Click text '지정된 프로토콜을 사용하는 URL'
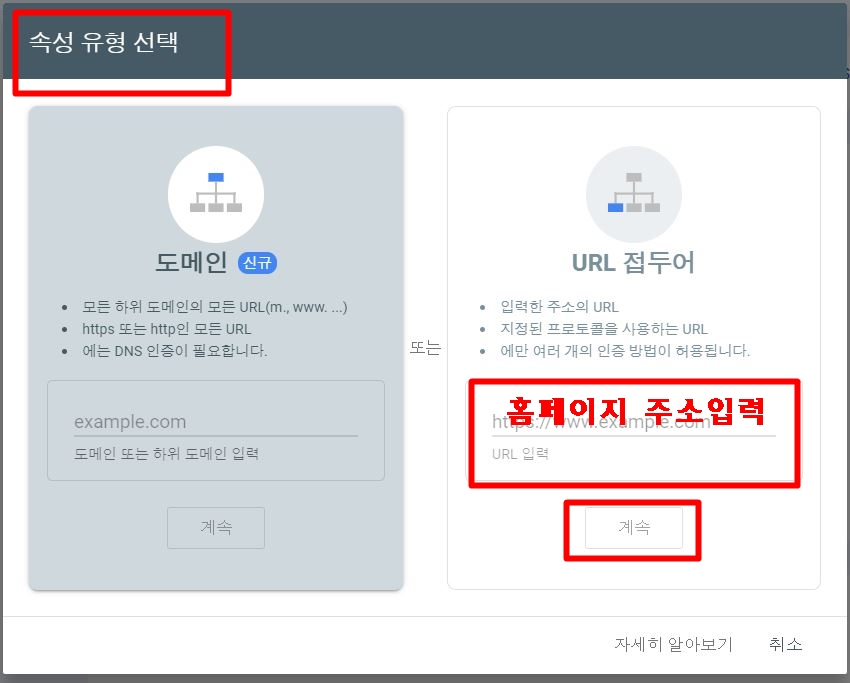This screenshot has width=850, height=683. tap(604, 329)
